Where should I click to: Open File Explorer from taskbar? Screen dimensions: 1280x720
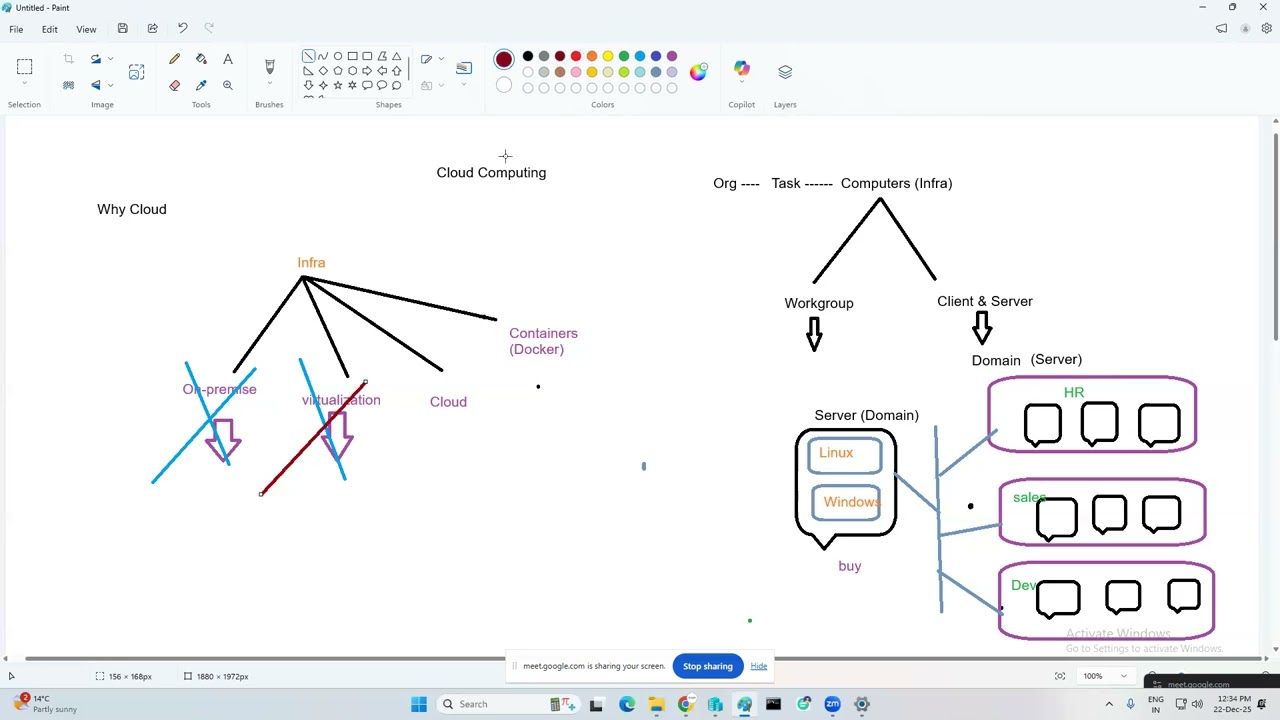click(656, 704)
